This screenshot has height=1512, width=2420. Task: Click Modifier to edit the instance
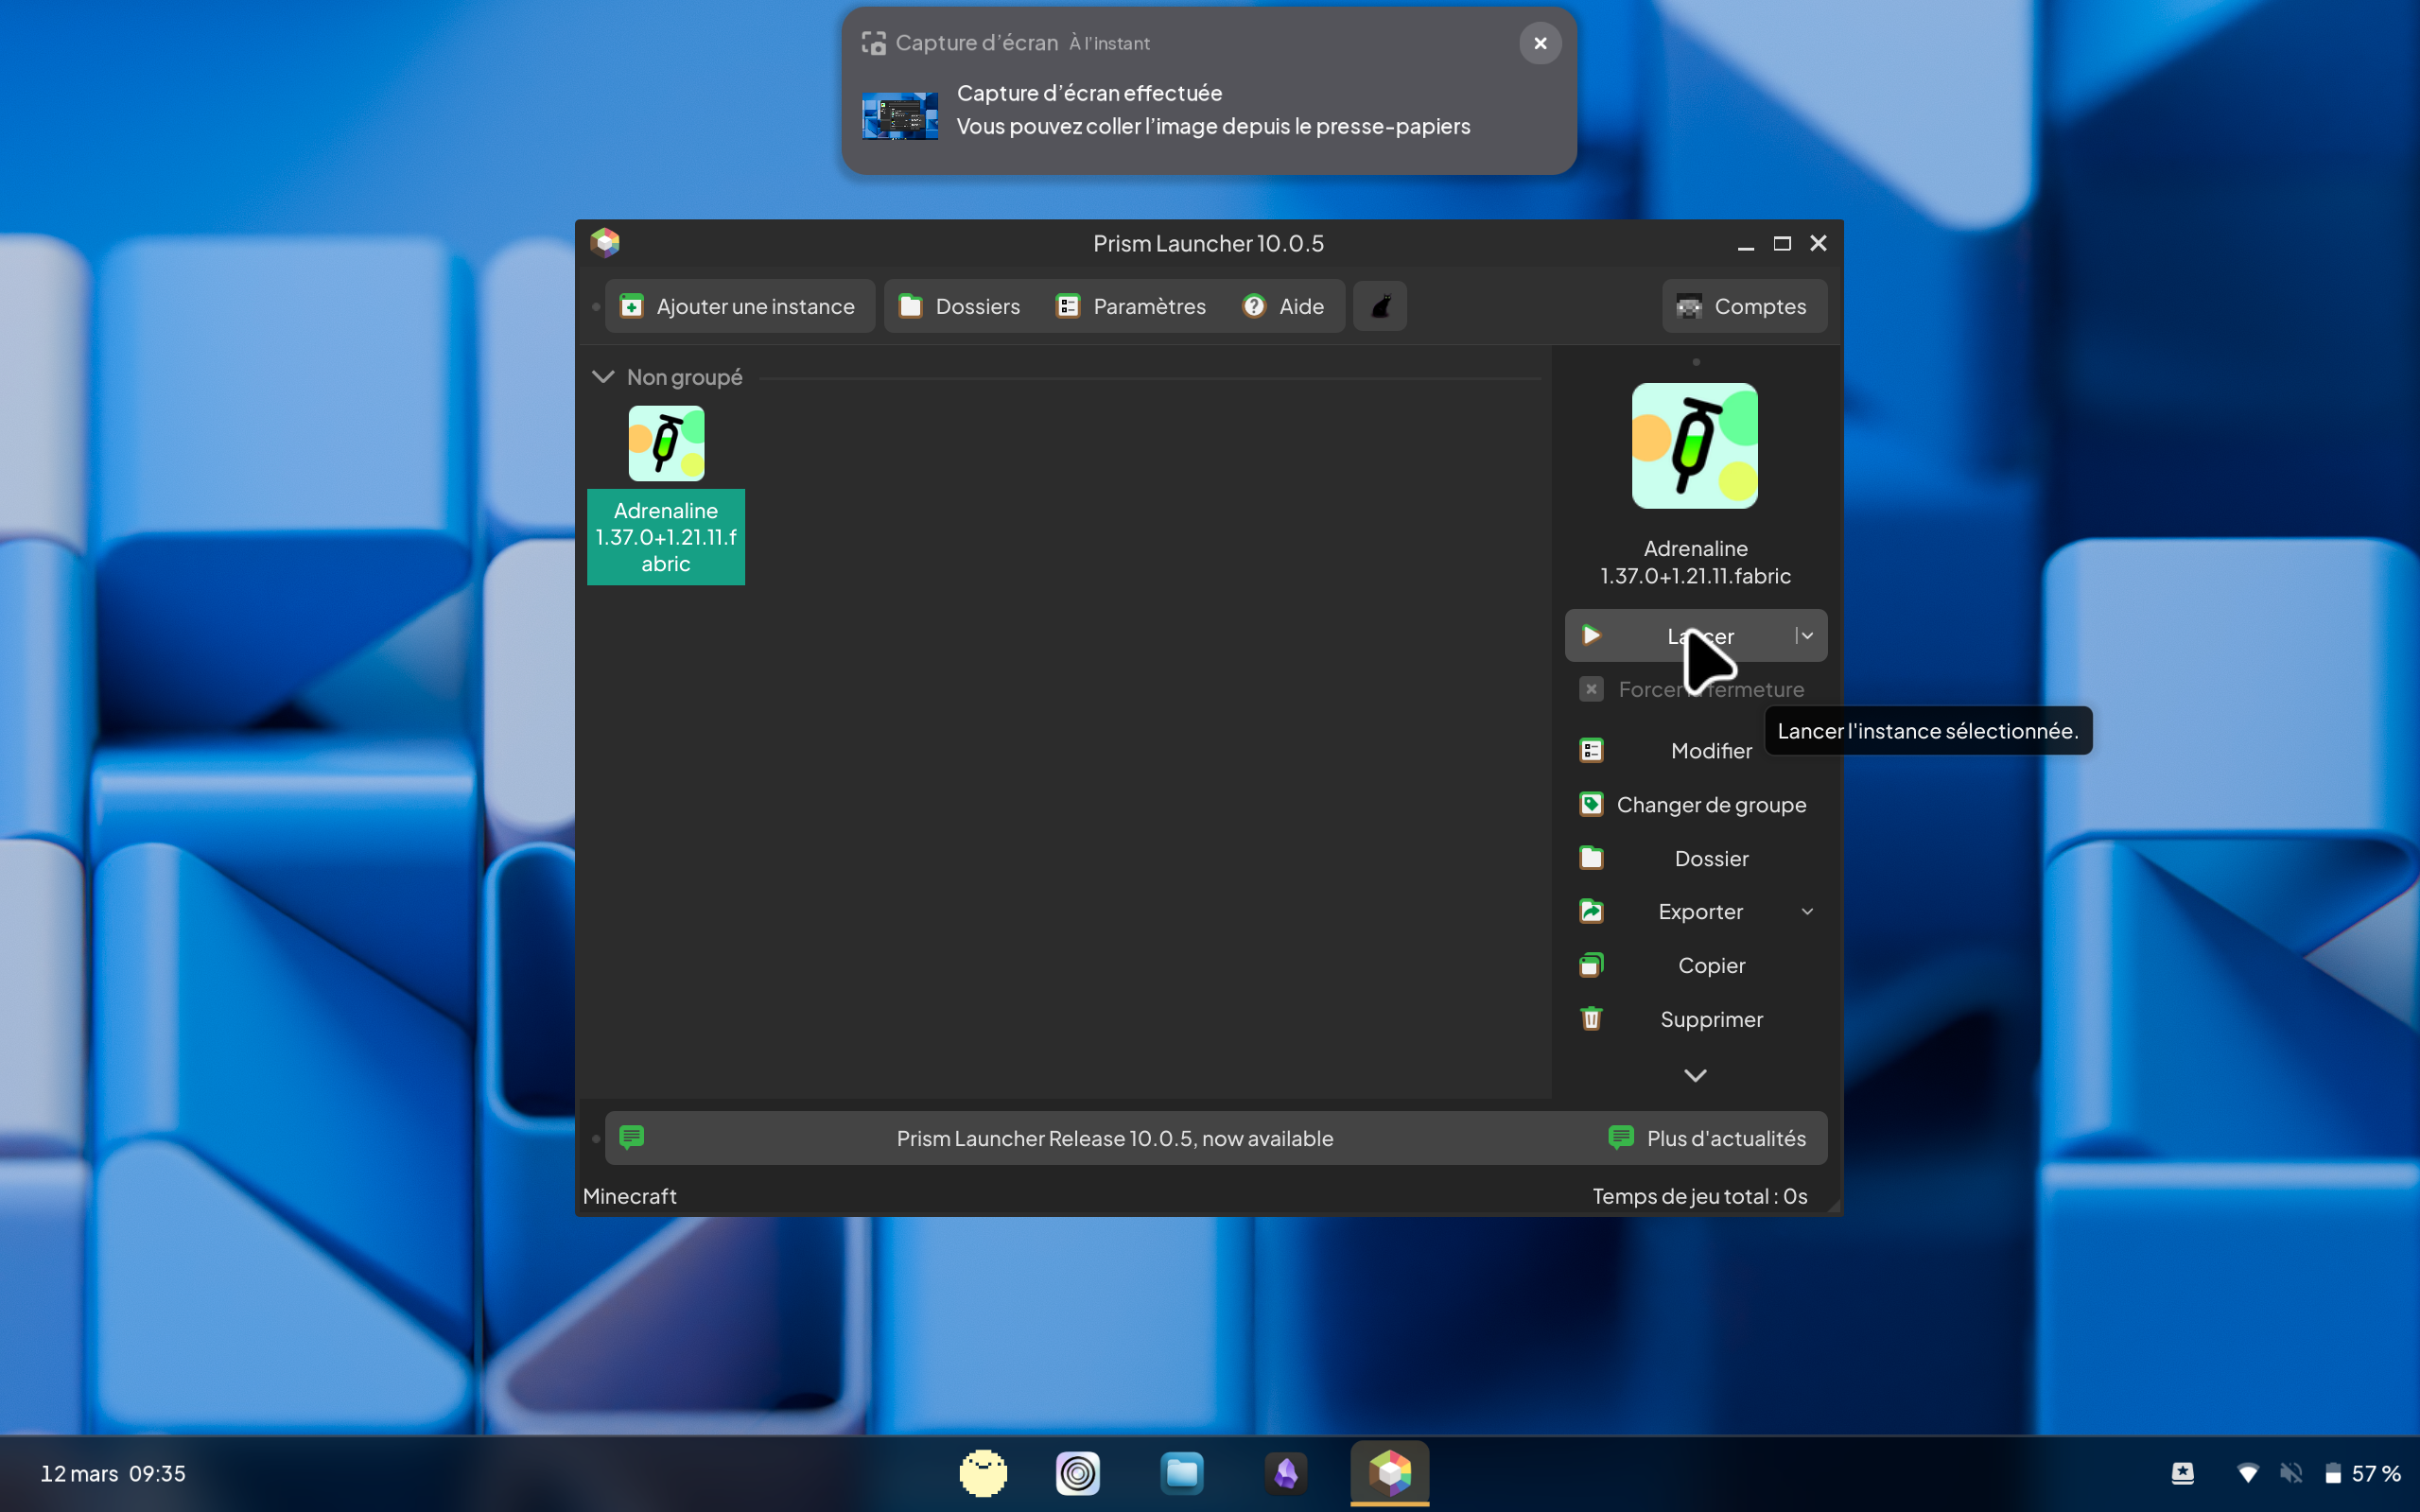[1695, 750]
